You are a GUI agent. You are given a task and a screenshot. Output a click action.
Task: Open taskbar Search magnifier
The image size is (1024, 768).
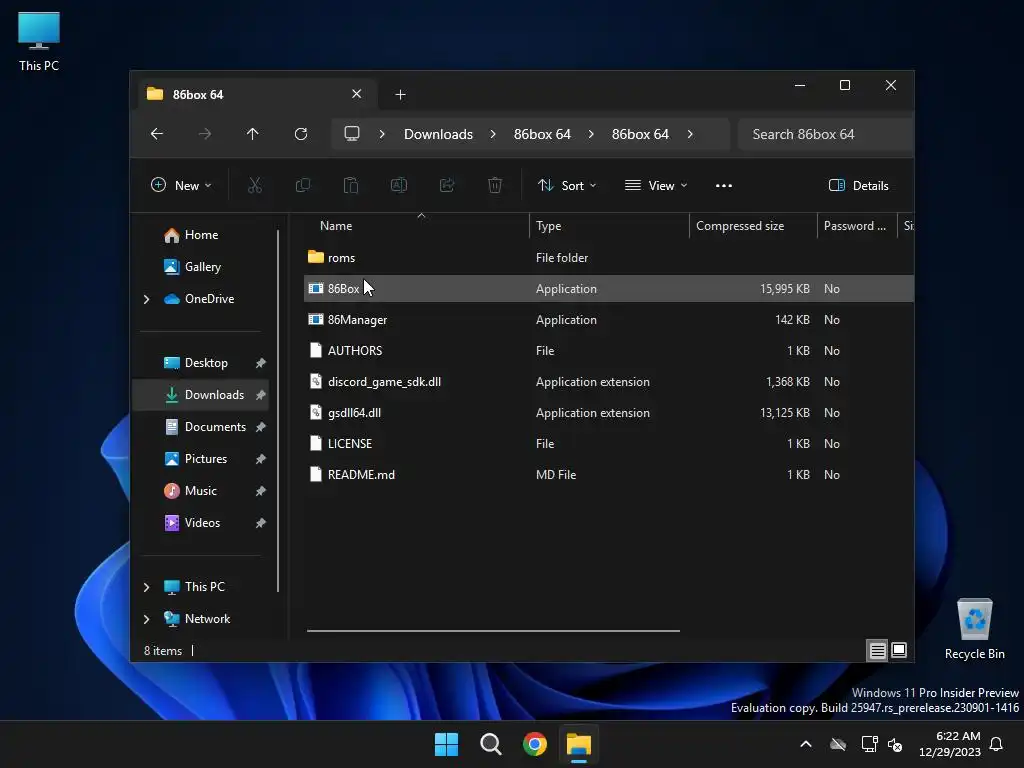[x=490, y=744]
